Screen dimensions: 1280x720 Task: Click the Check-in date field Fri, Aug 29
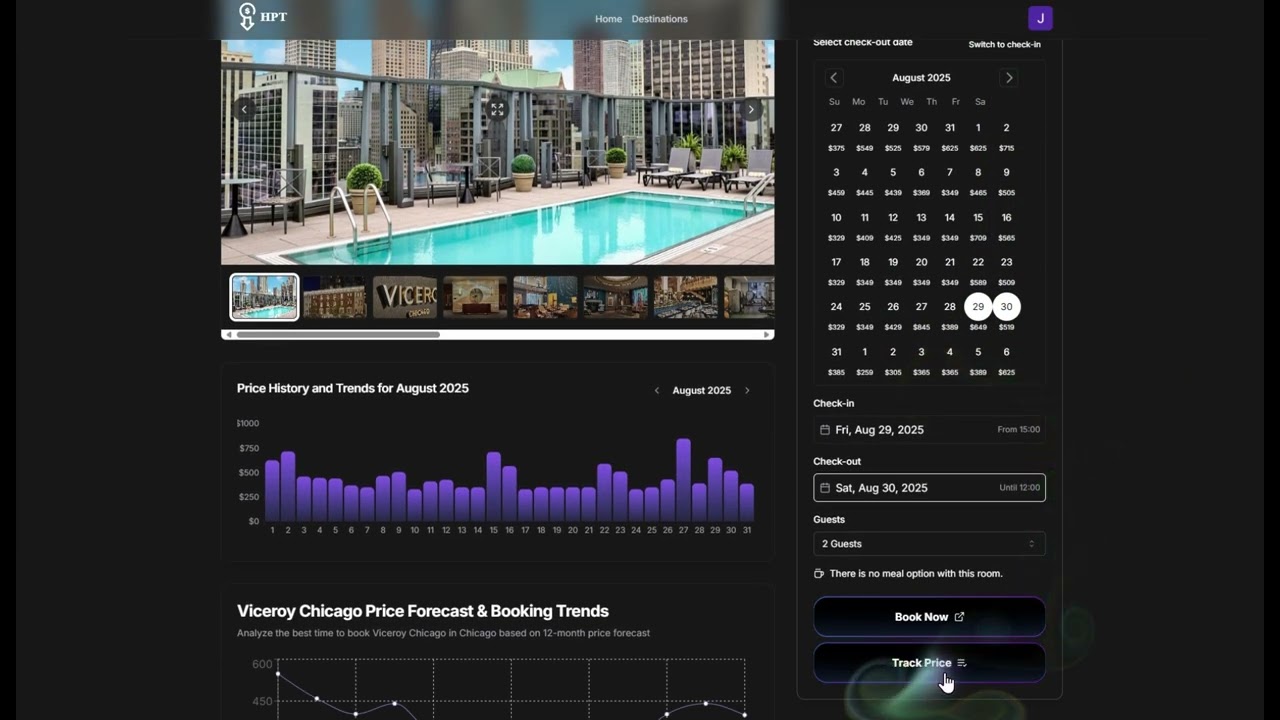coord(929,430)
